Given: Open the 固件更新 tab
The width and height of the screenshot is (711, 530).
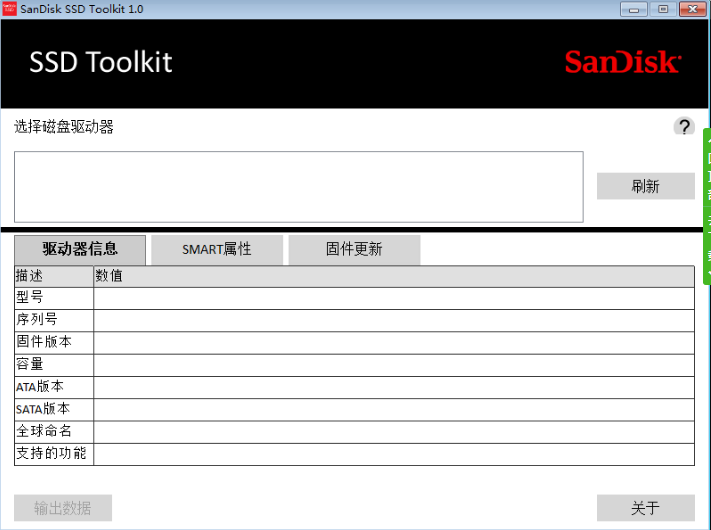Looking at the screenshot, I should (354, 249).
